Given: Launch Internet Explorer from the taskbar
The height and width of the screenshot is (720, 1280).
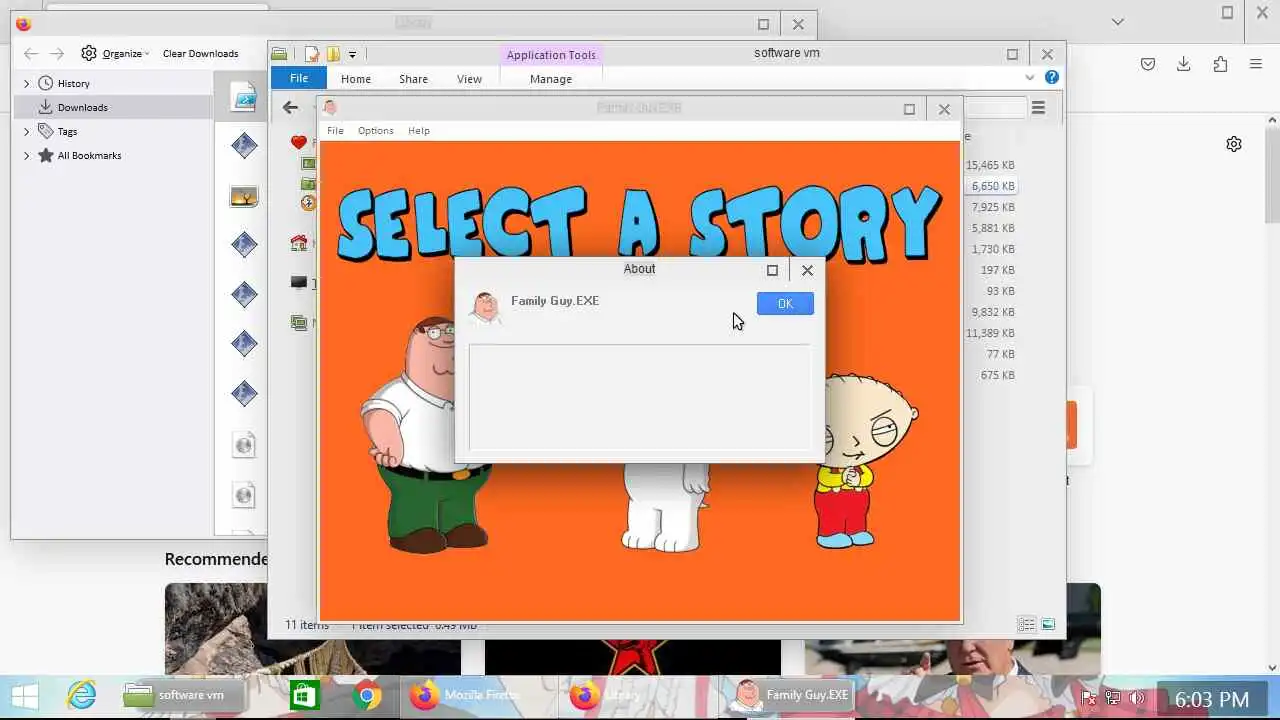Looking at the screenshot, I should point(81,696).
